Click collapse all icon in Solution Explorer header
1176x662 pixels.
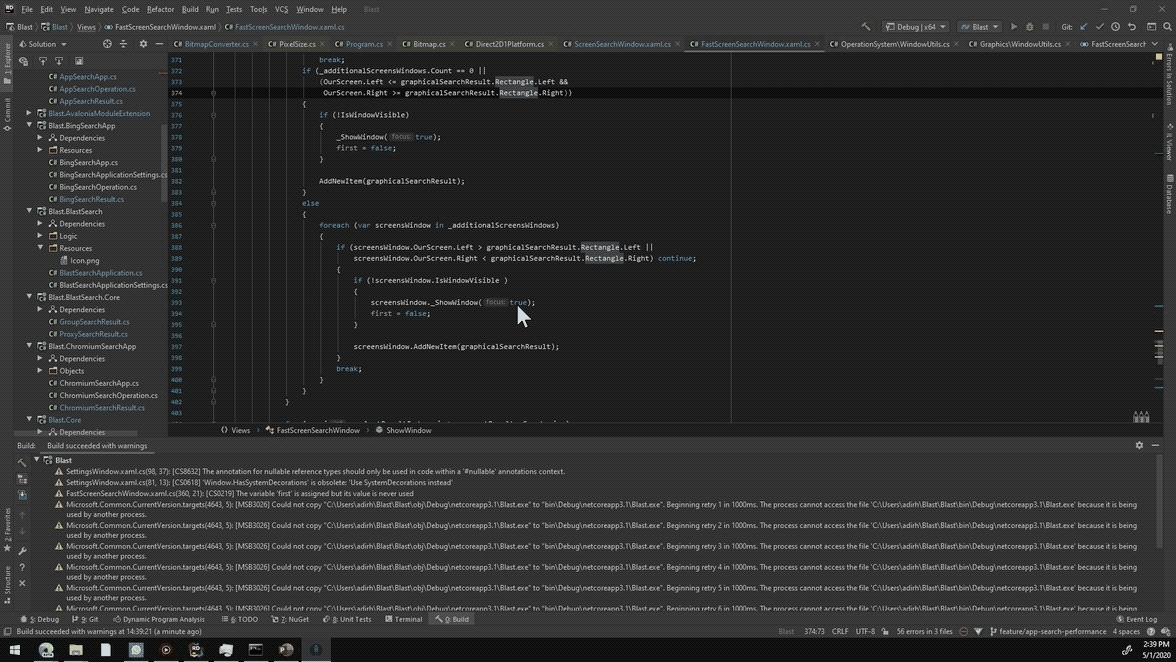pyautogui.click(x=124, y=44)
